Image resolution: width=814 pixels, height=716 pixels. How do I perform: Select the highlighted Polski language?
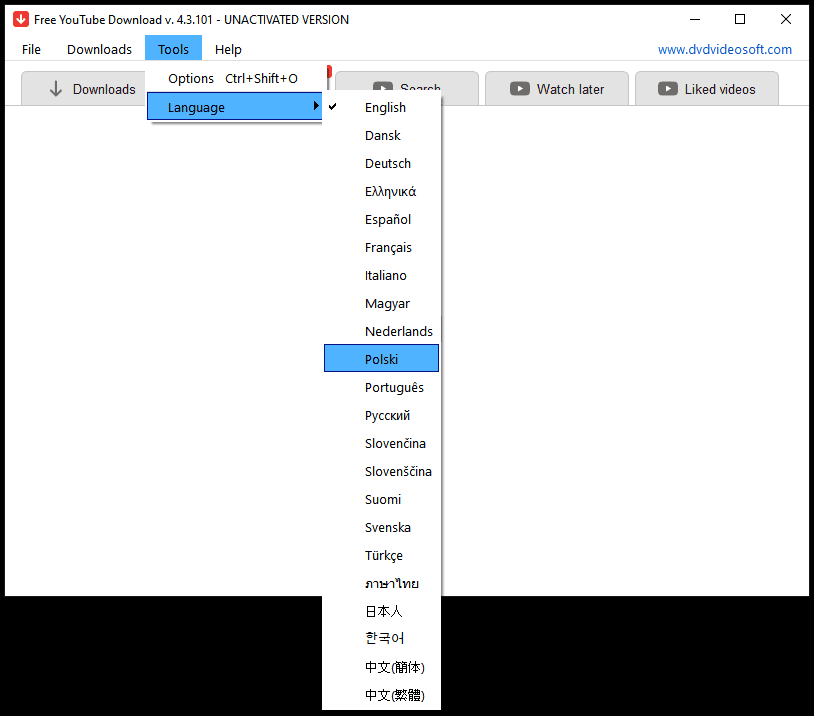(x=382, y=358)
